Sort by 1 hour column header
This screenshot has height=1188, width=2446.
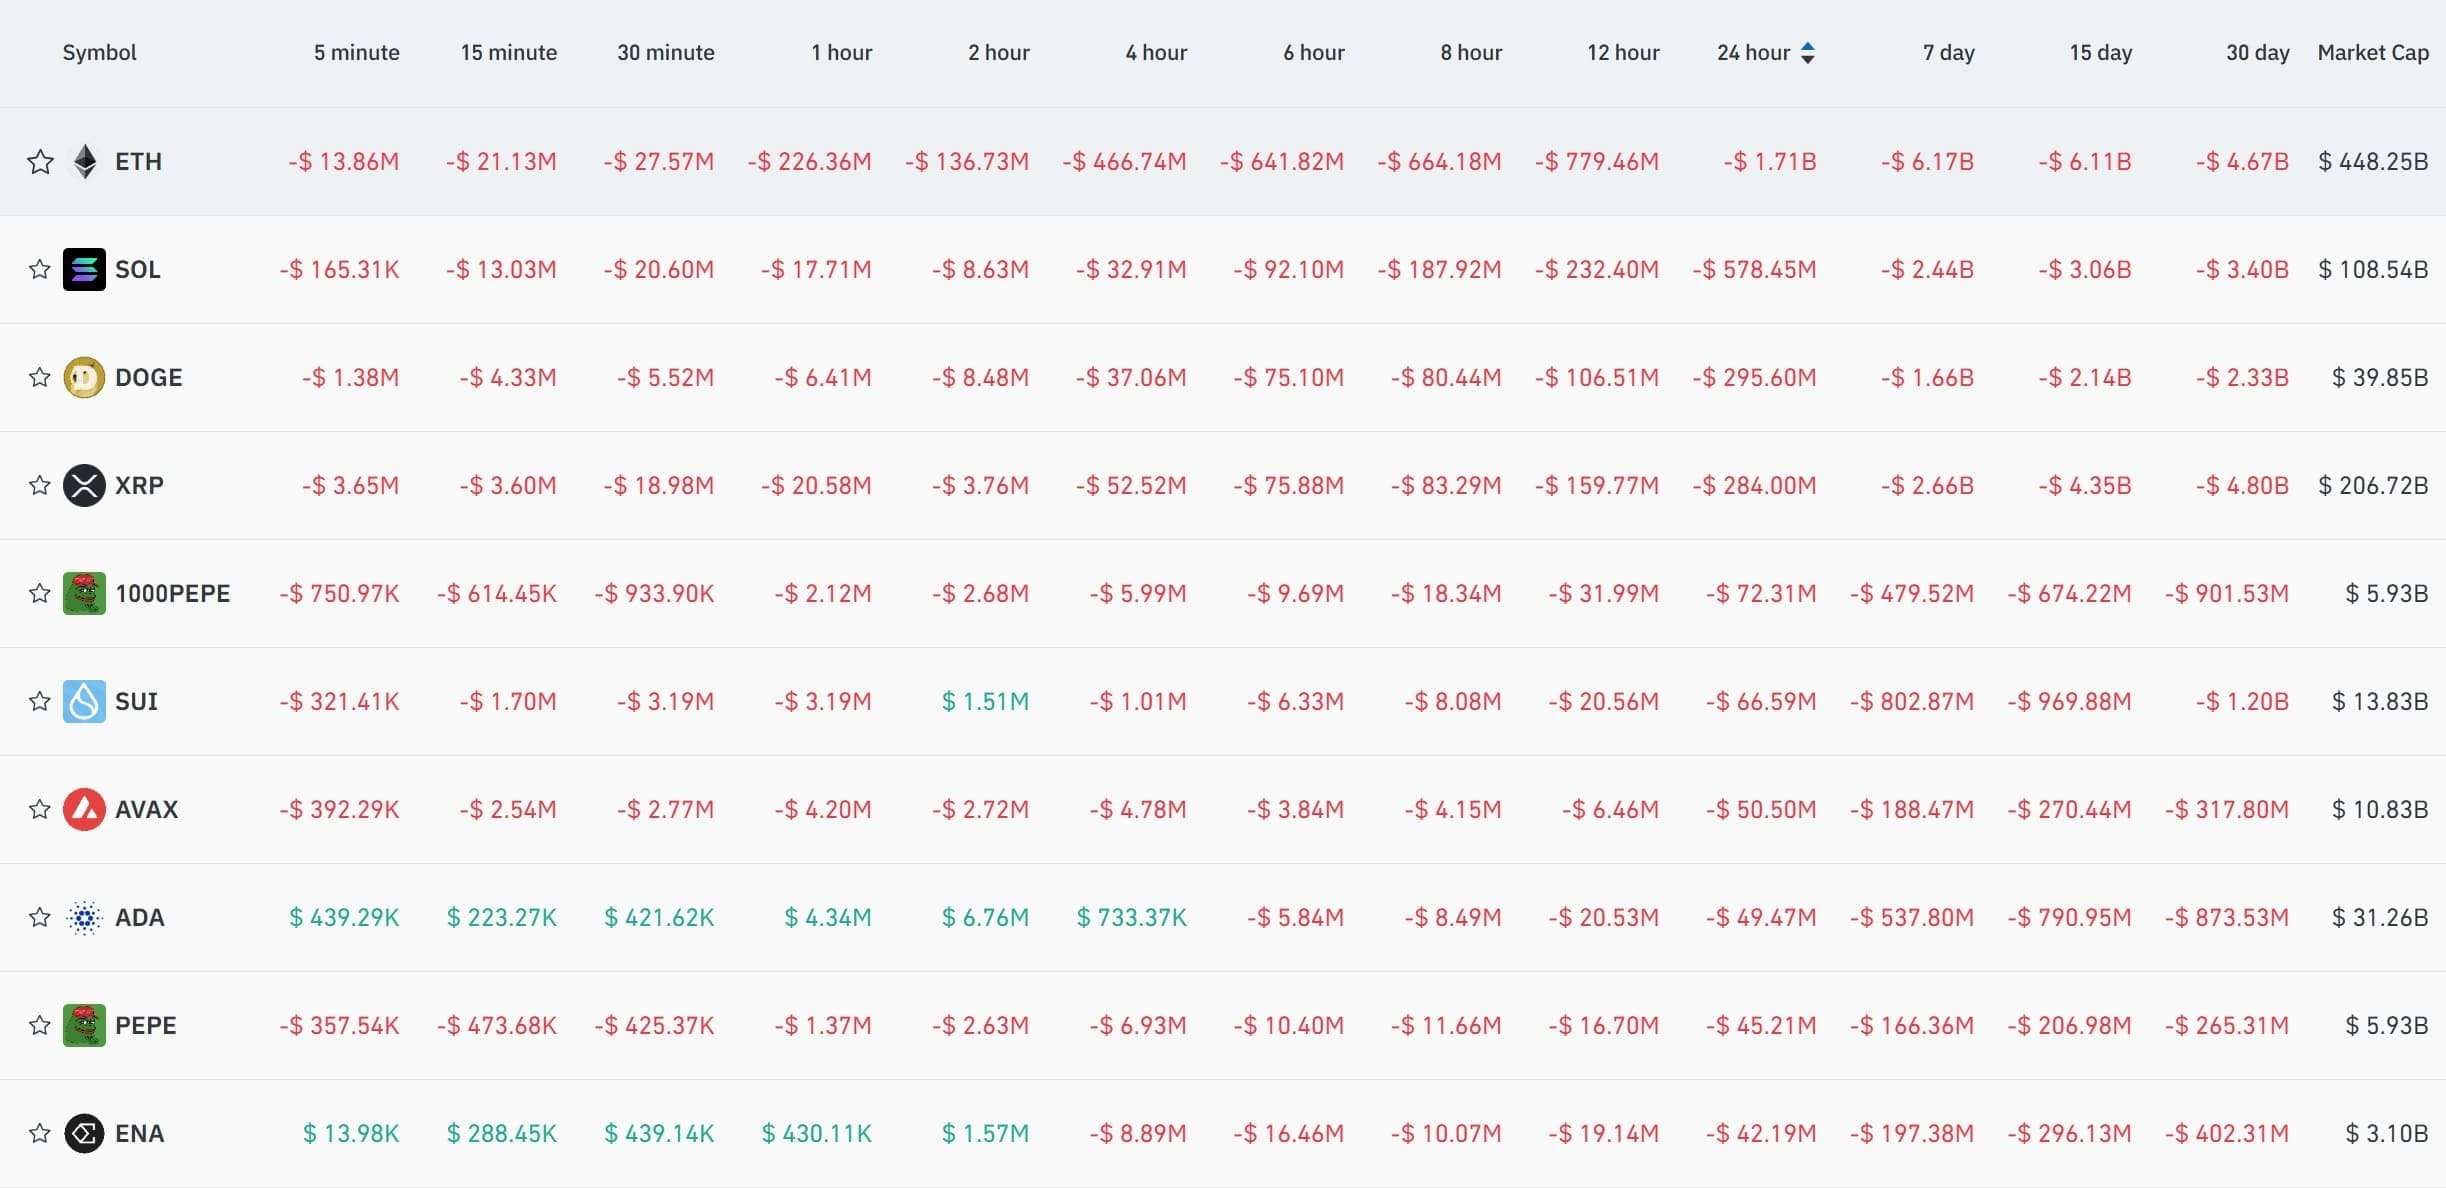(842, 53)
